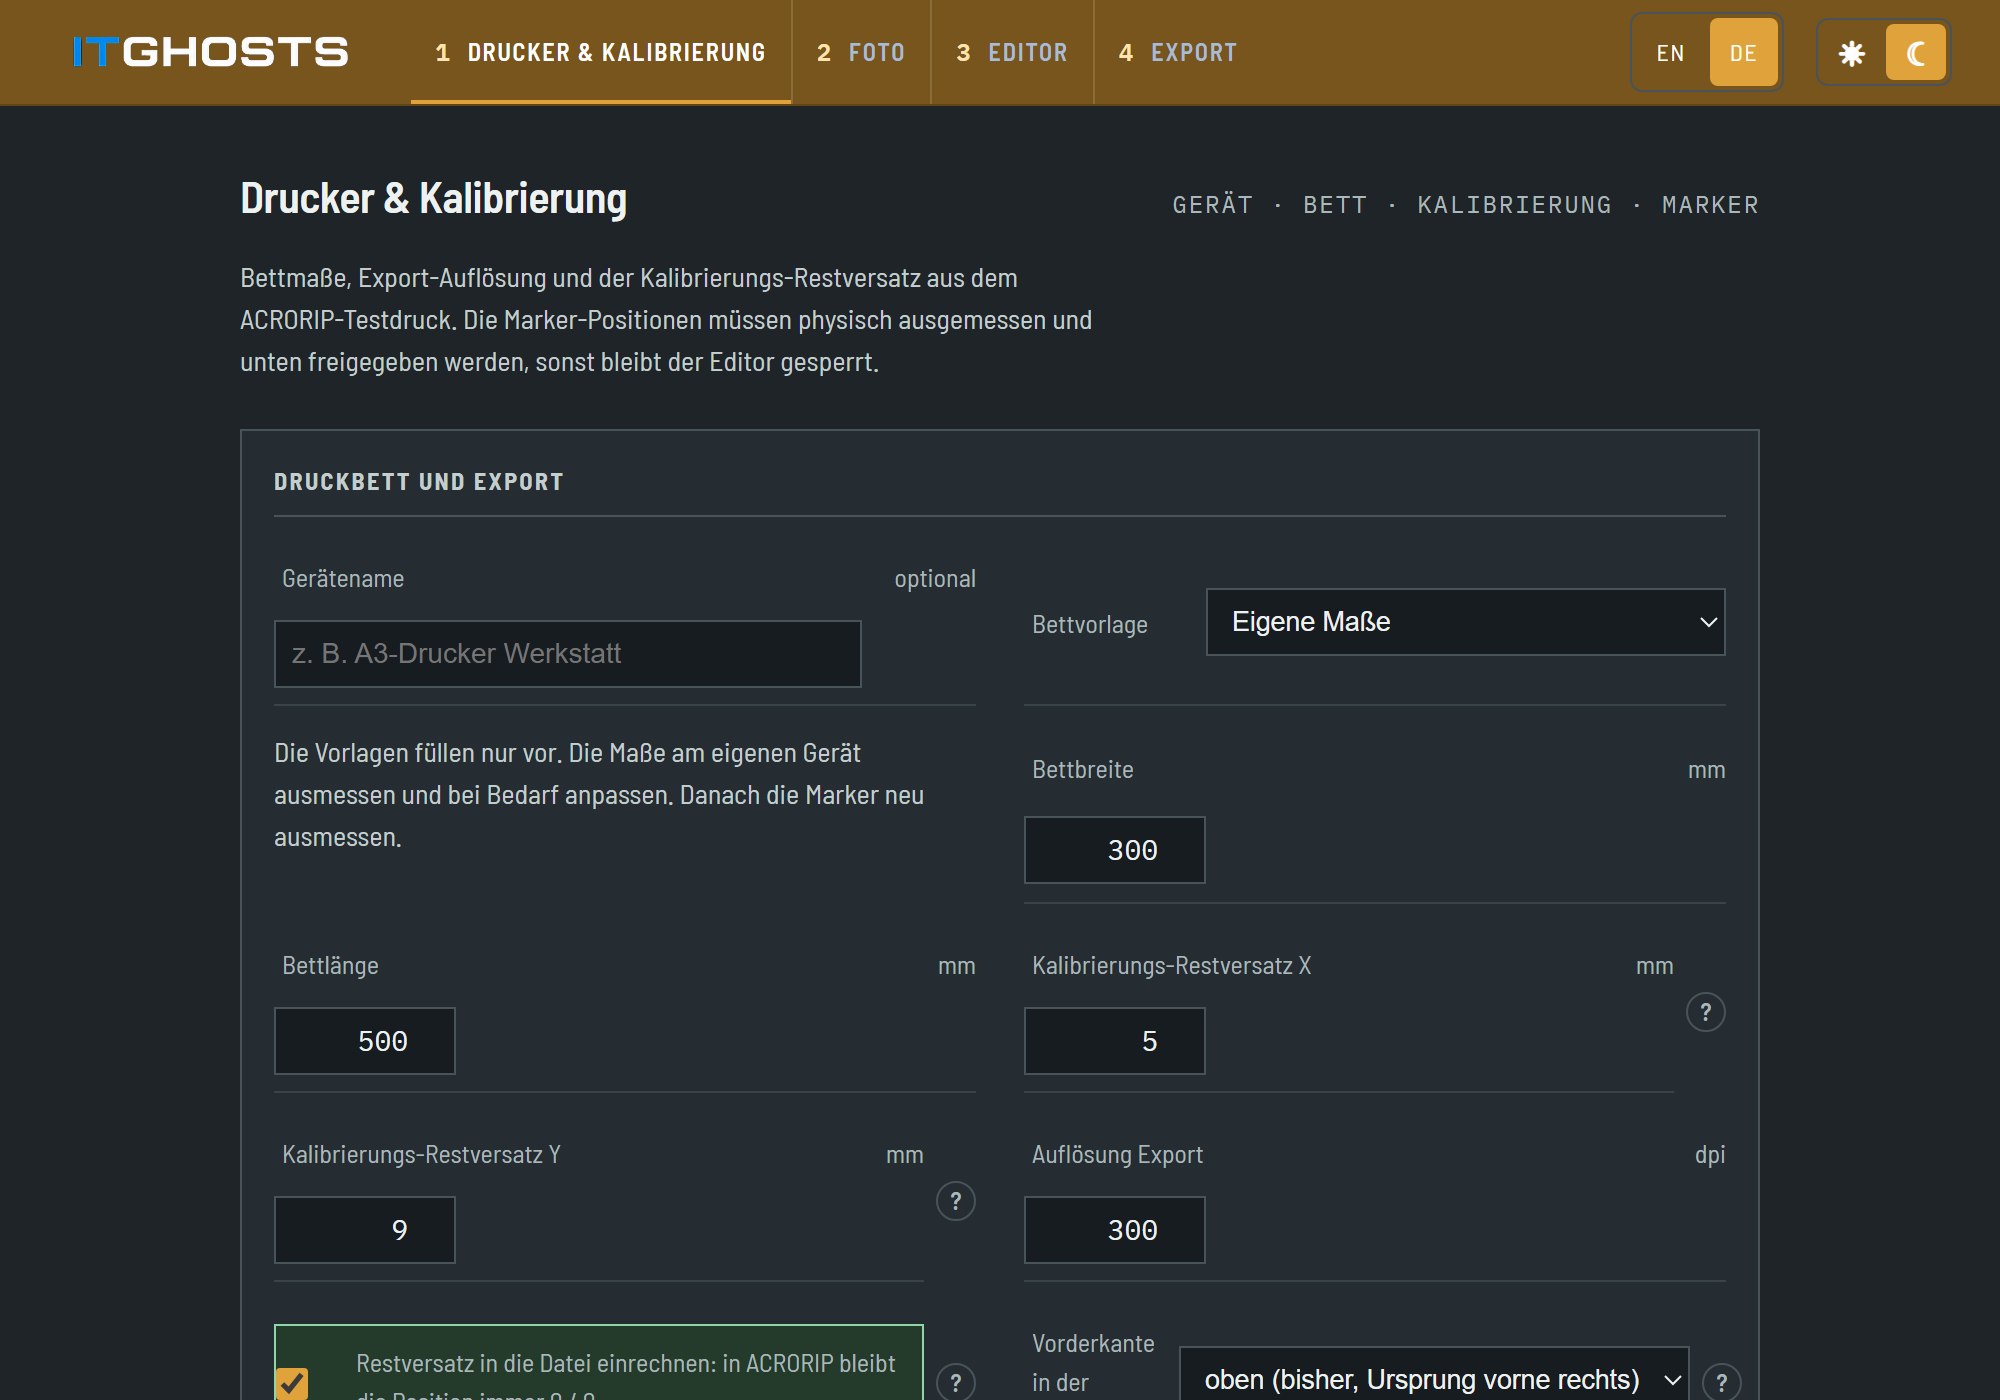Go to the Foto step tab

[x=861, y=53]
